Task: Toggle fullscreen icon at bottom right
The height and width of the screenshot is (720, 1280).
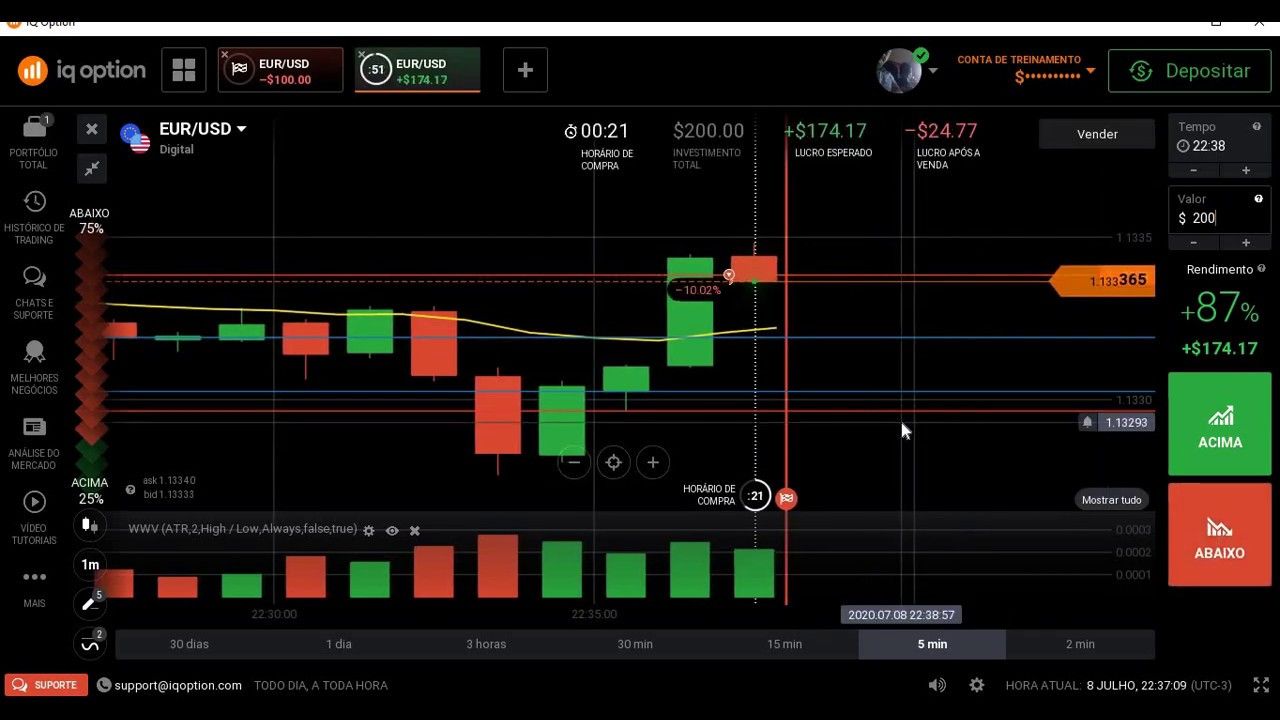Action: point(1261,685)
